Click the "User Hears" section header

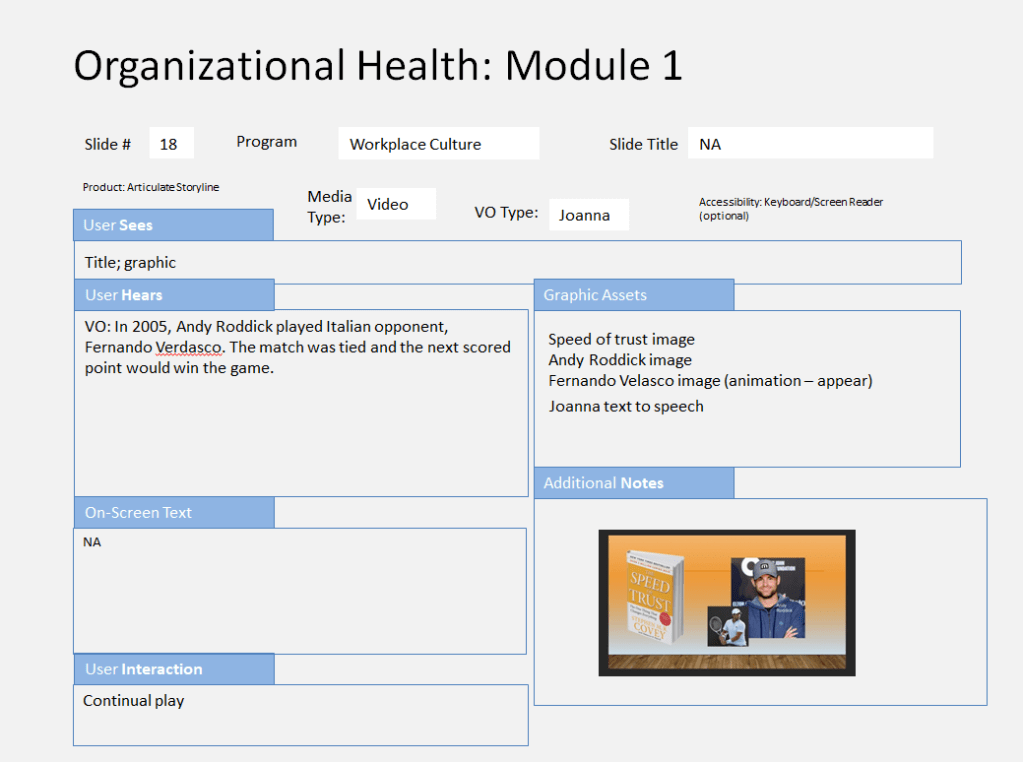point(173,295)
